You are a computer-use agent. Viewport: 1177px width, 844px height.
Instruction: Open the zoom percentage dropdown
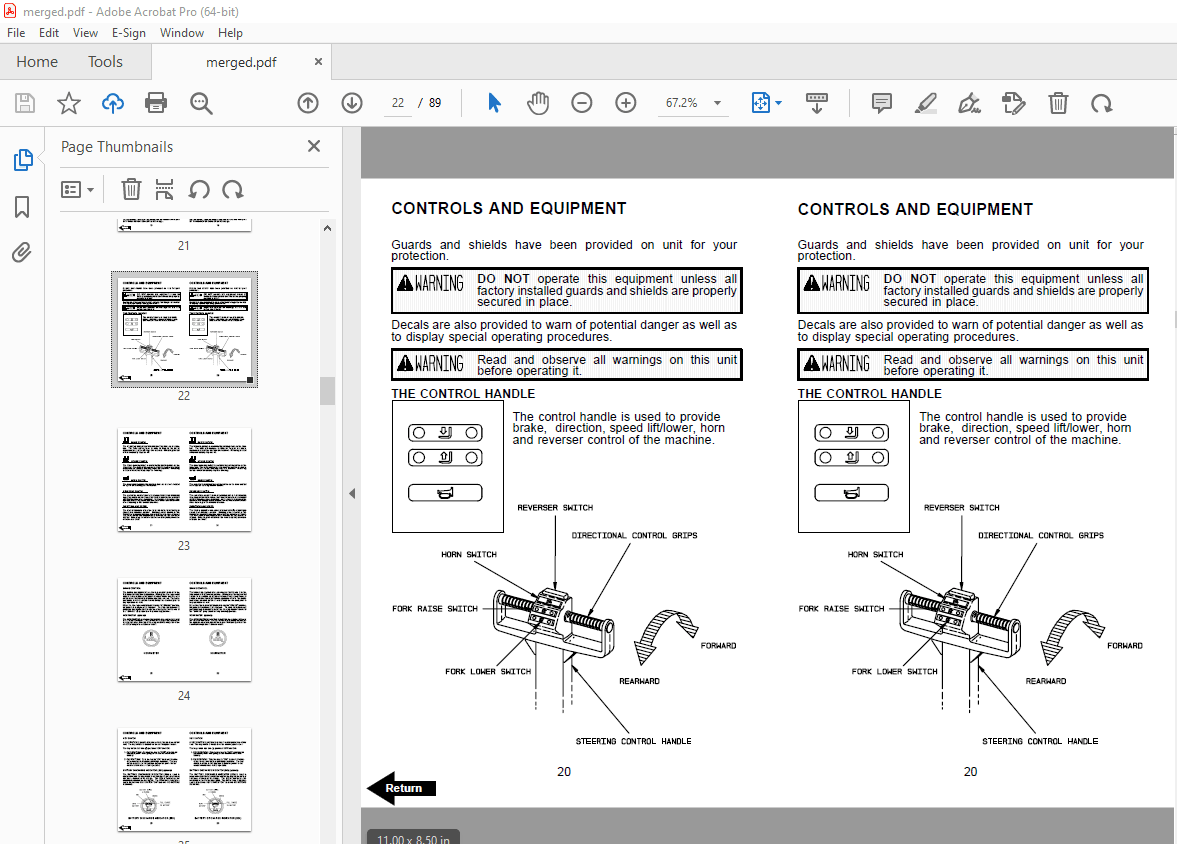pyautogui.click(x=716, y=102)
